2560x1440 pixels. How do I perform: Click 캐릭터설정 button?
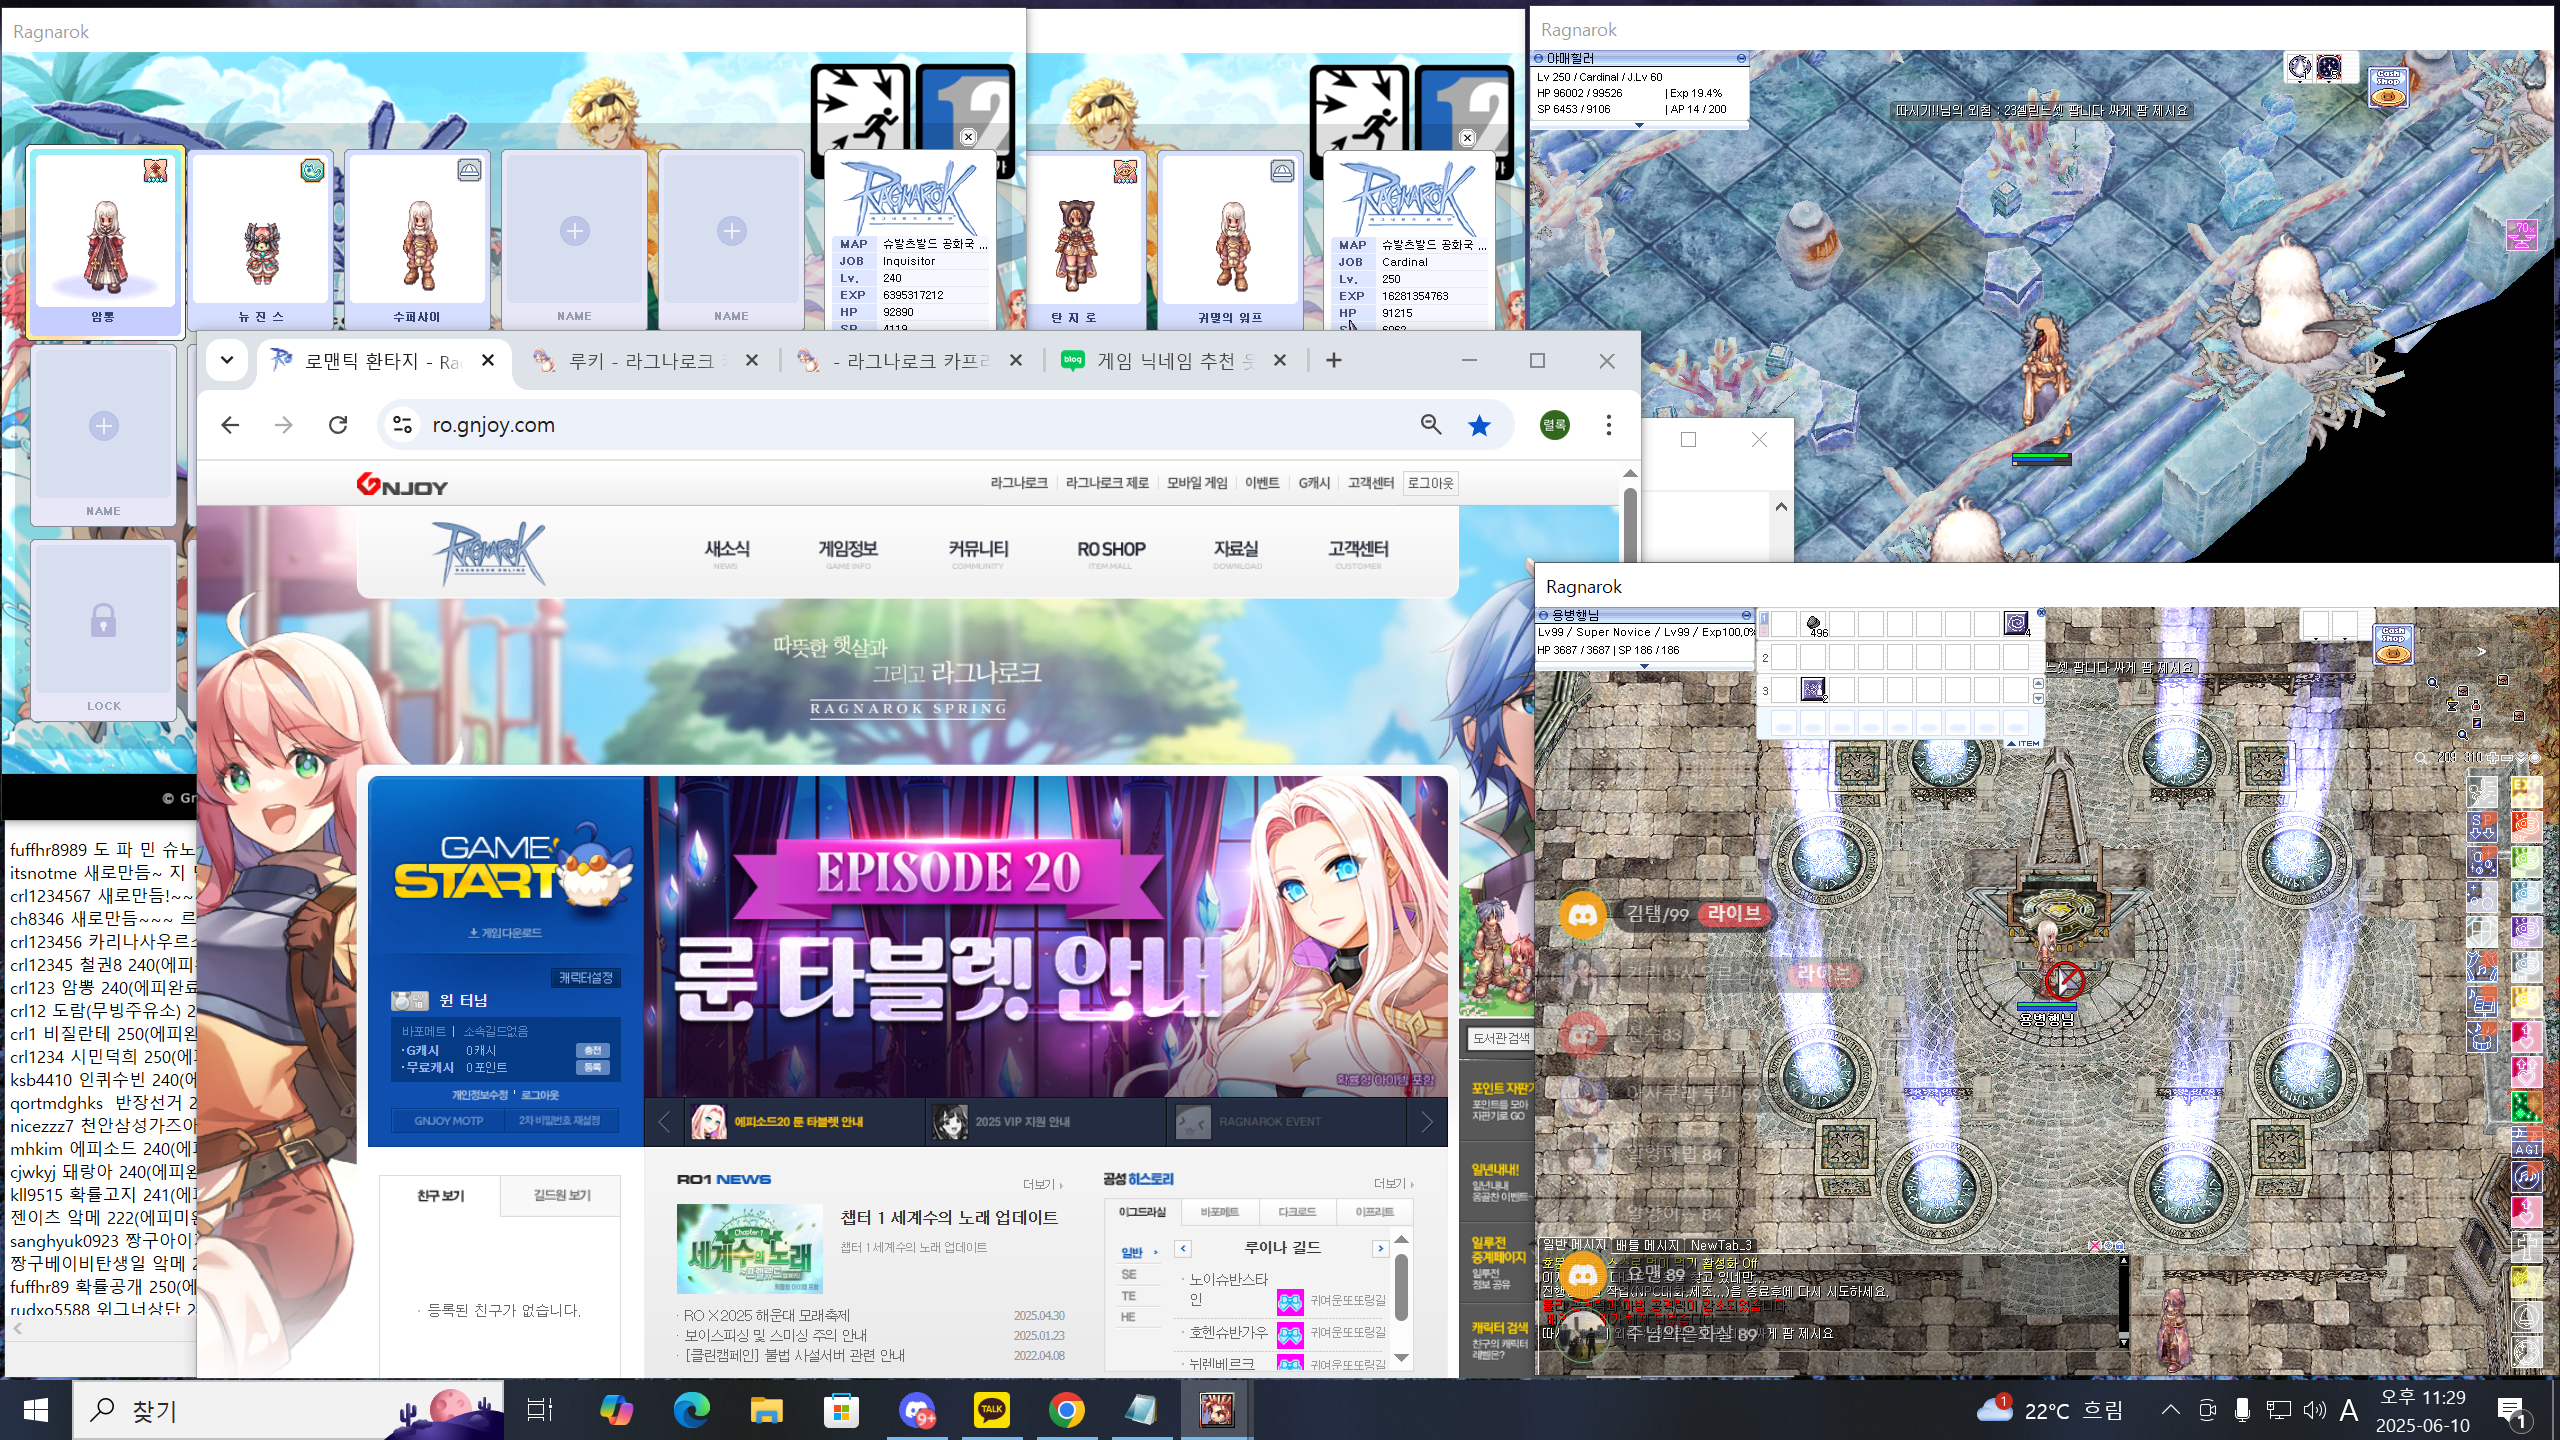coord(586,978)
